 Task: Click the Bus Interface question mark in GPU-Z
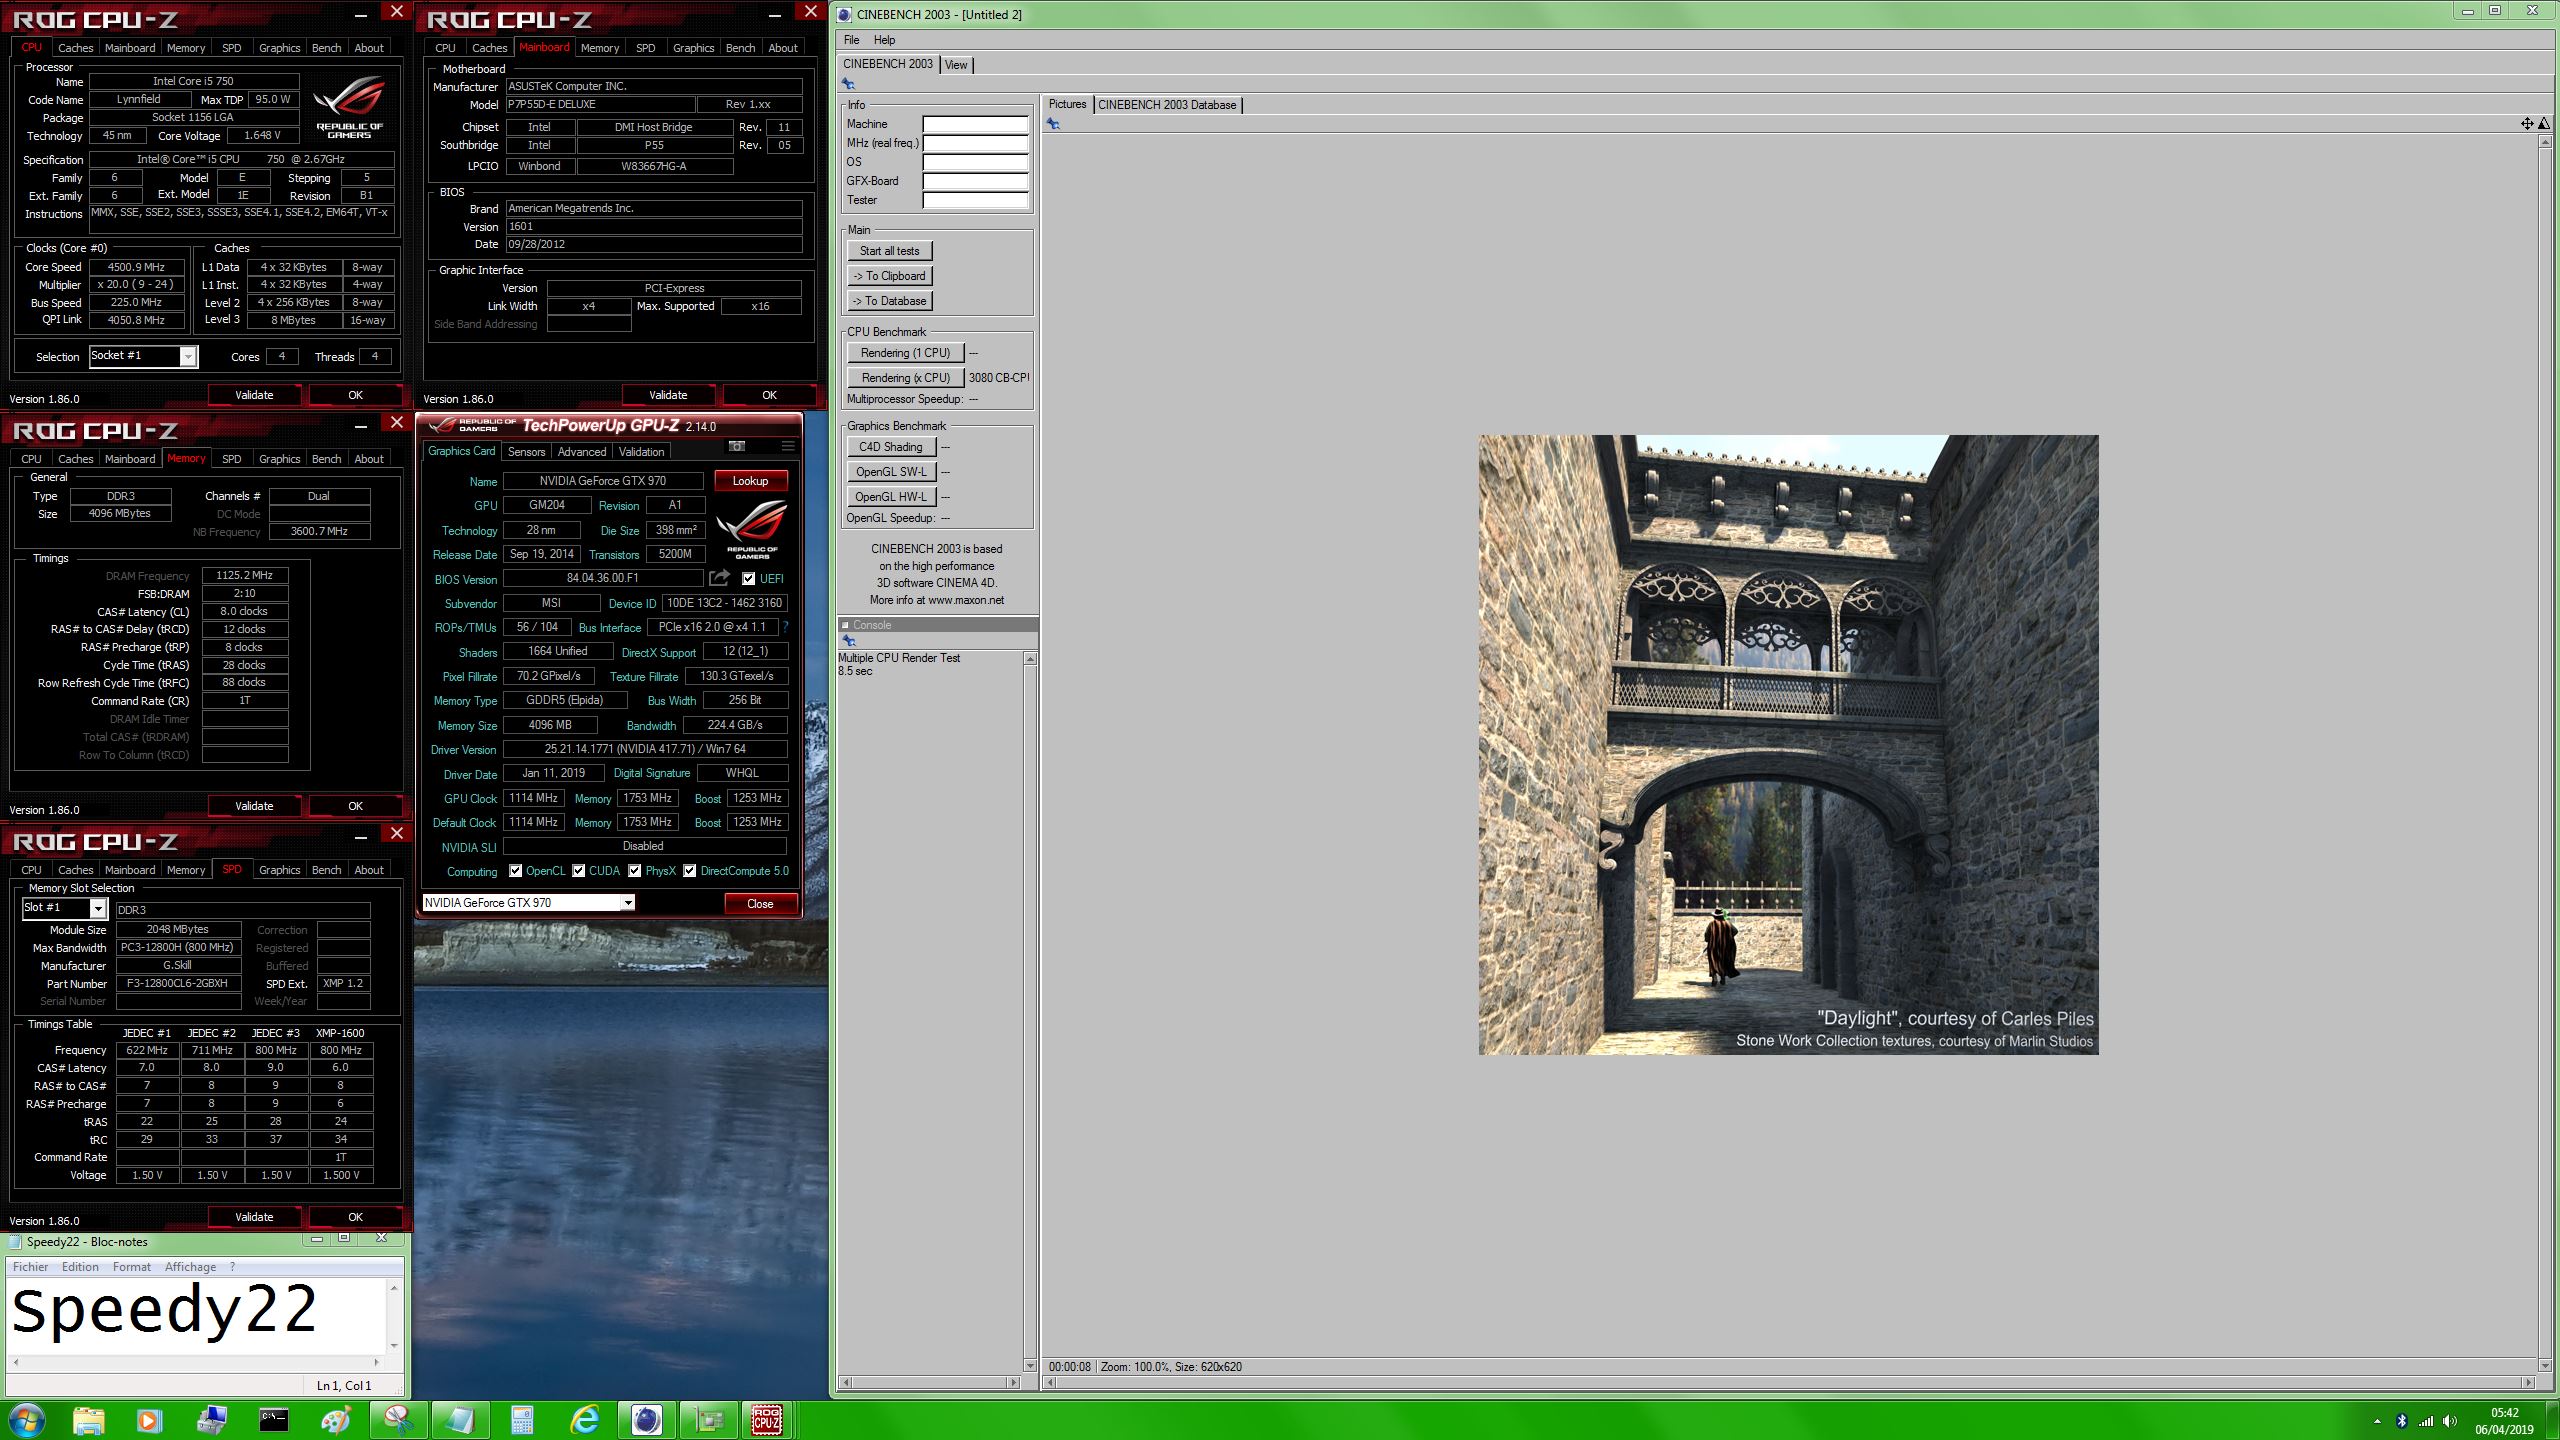(785, 627)
